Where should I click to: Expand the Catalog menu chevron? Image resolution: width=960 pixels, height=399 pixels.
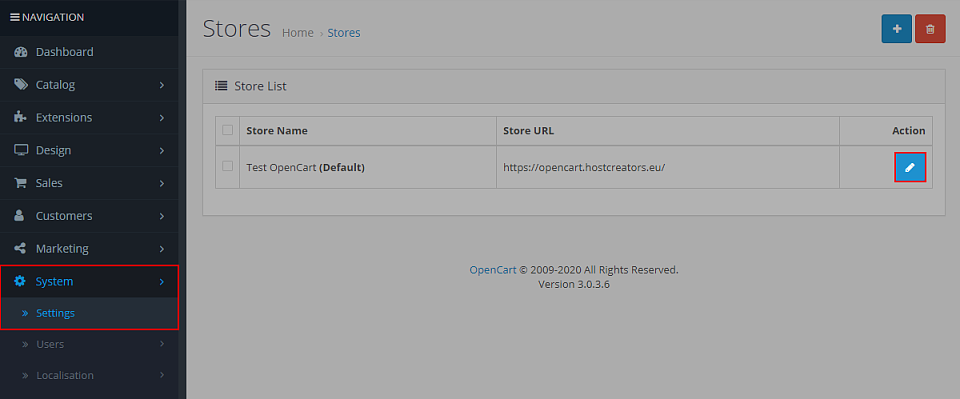point(162,85)
